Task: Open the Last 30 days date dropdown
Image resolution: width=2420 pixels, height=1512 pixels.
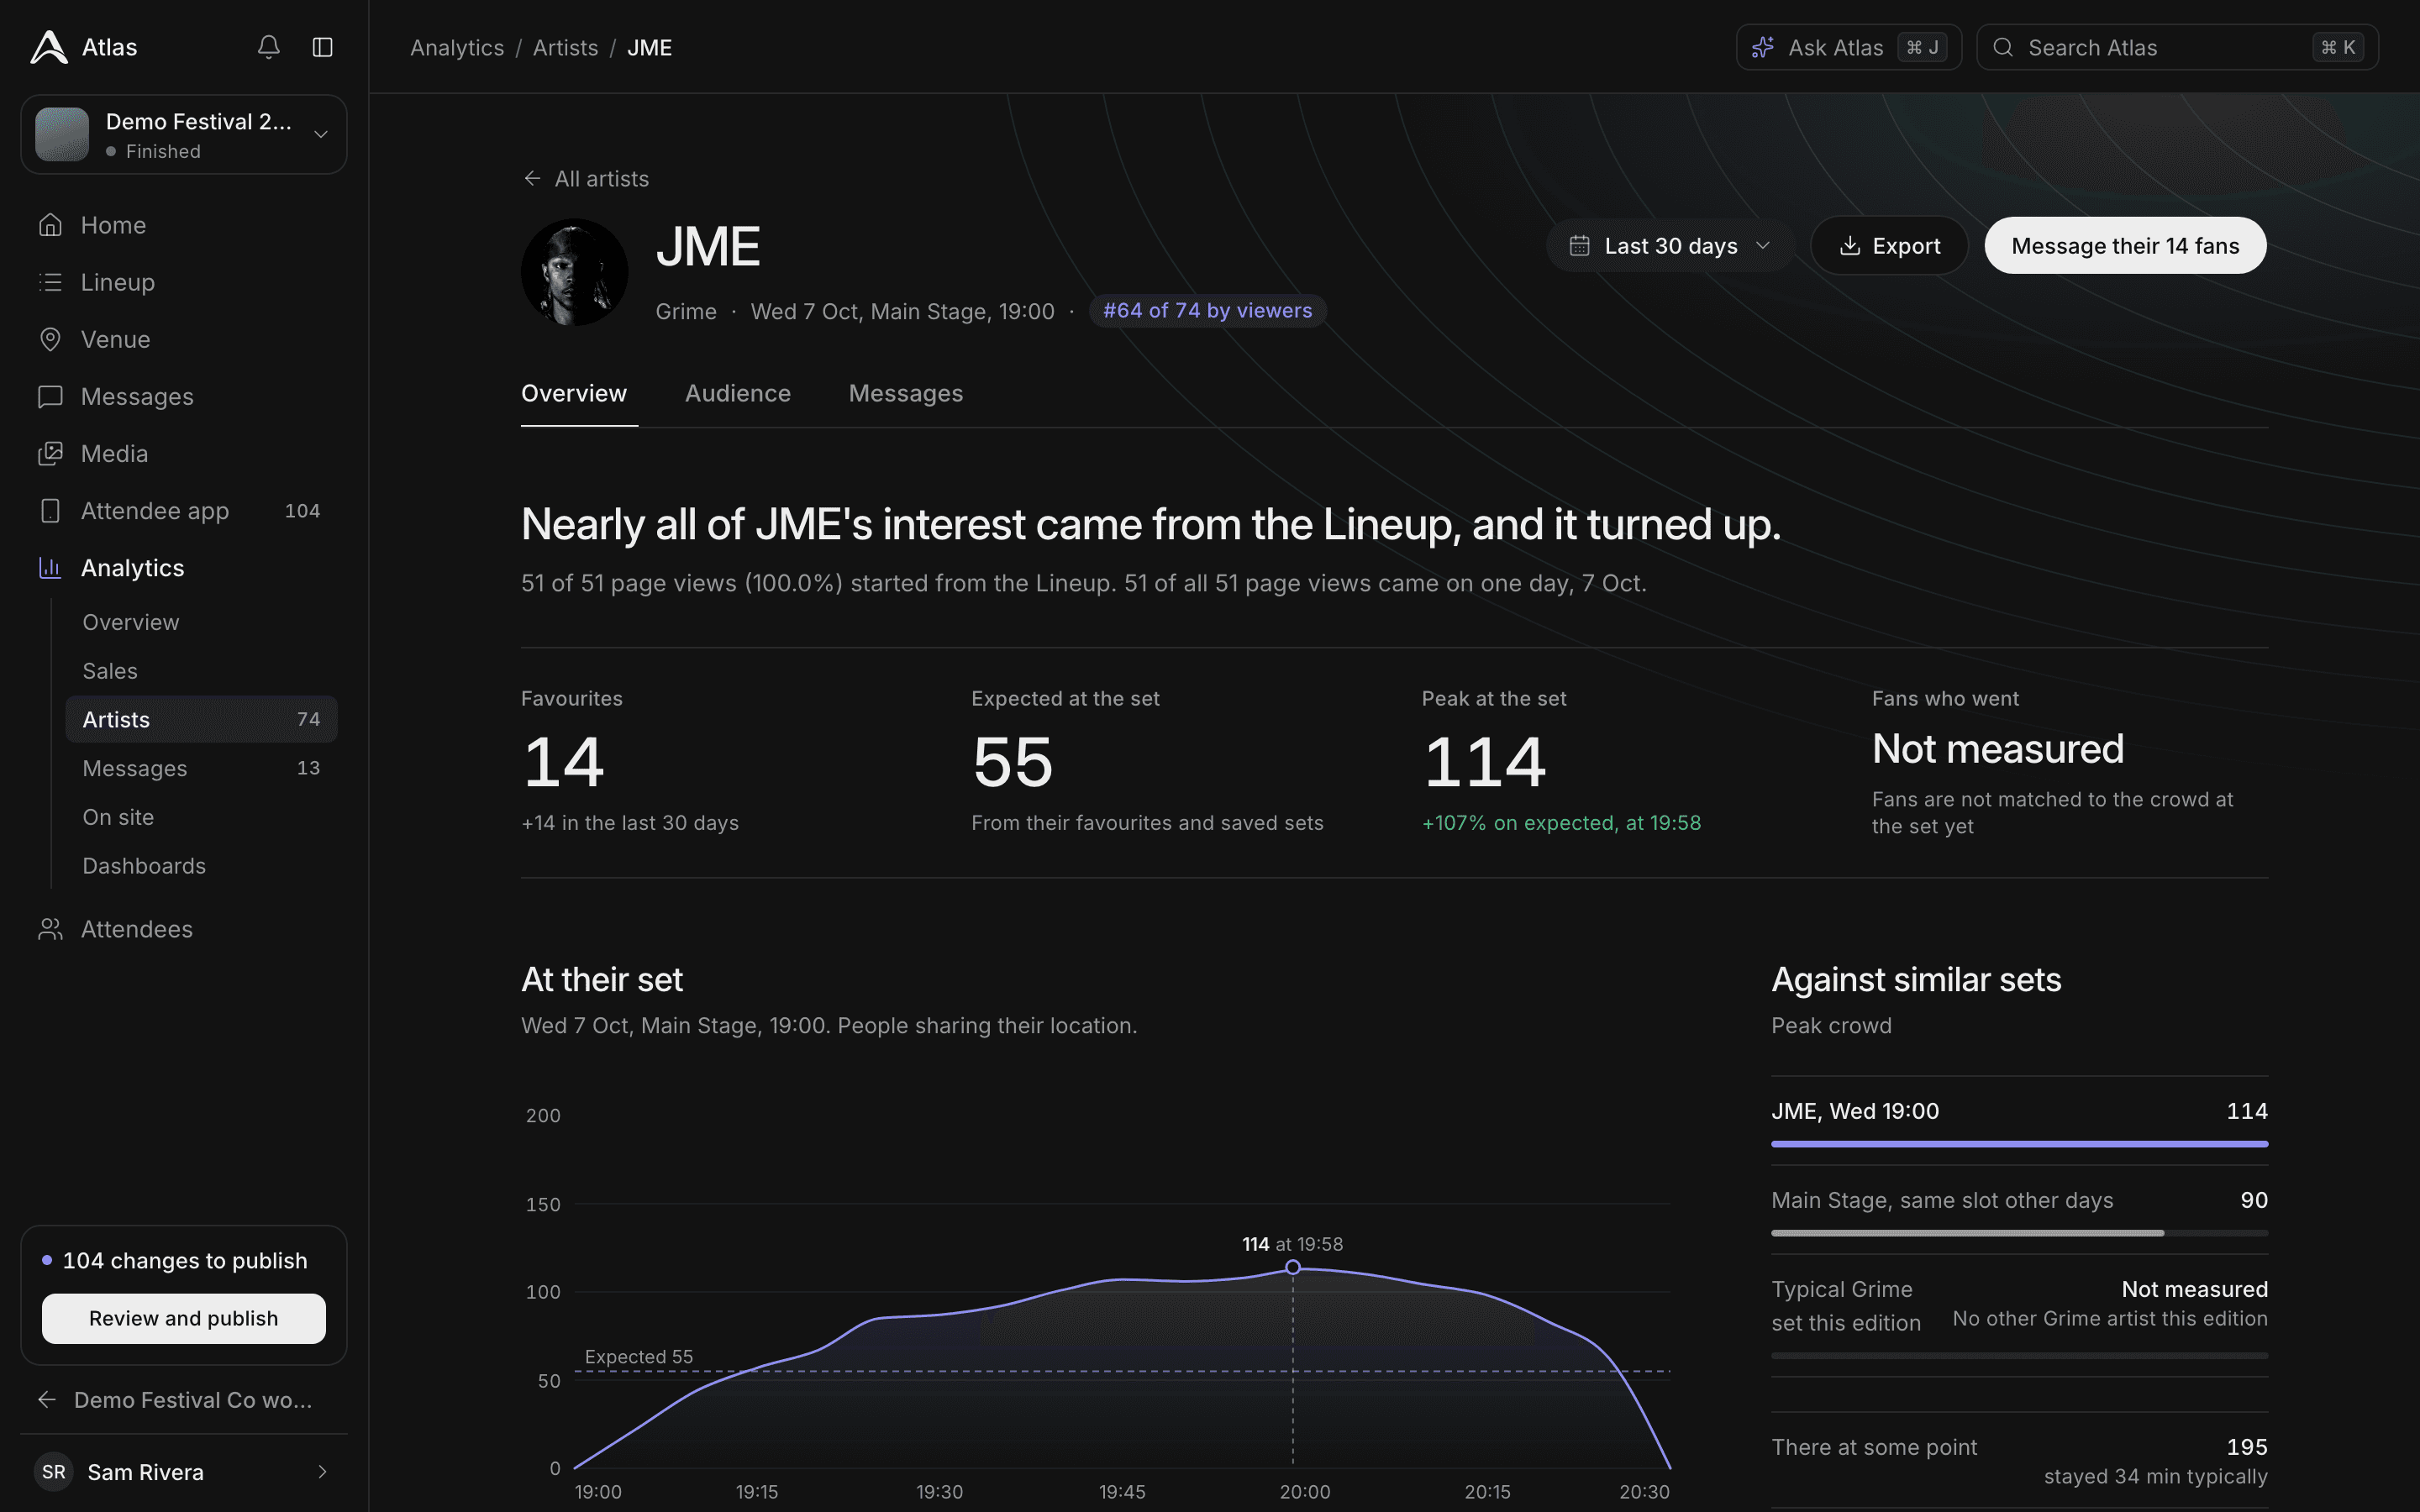Action: pos(1670,246)
